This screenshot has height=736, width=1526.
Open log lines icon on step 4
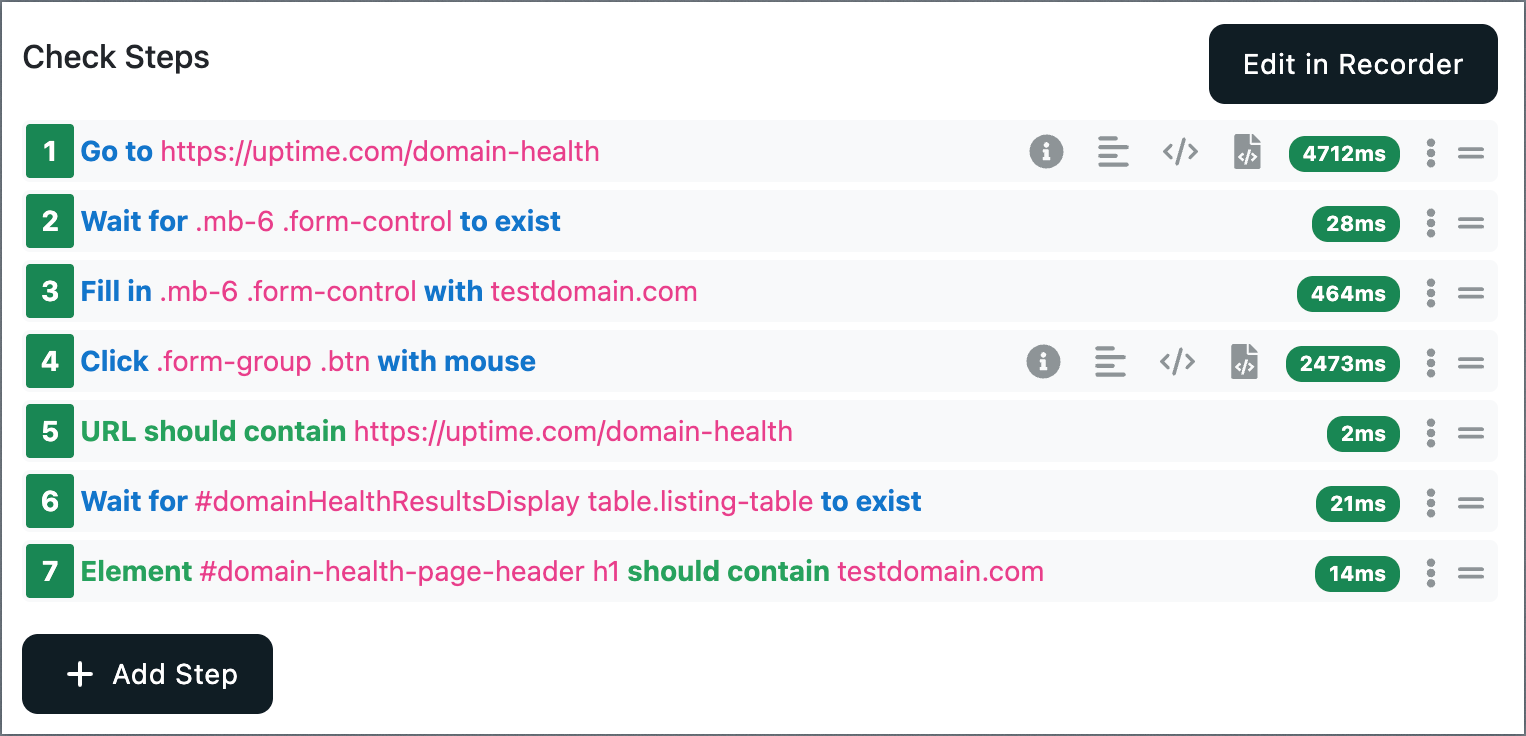point(1110,362)
